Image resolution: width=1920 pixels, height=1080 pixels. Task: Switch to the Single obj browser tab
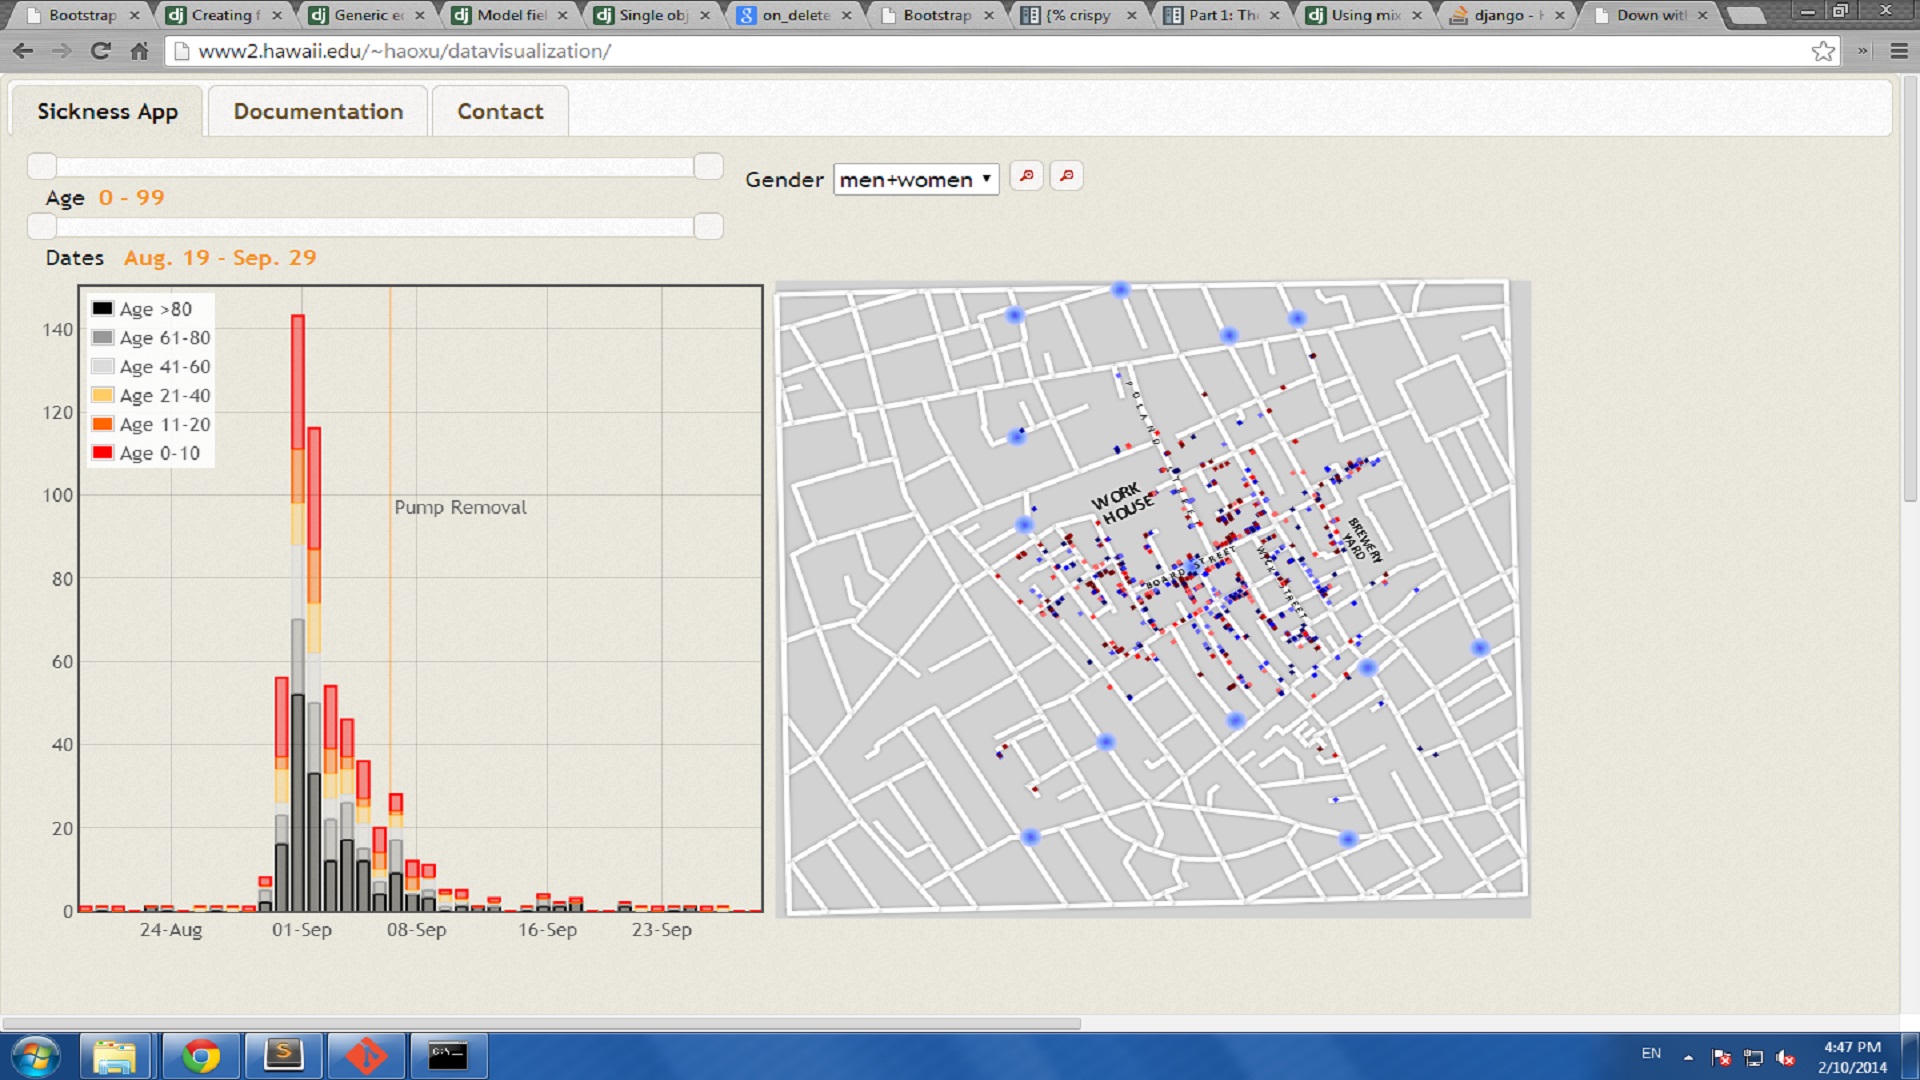pyautogui.click(x=653, y=15)
